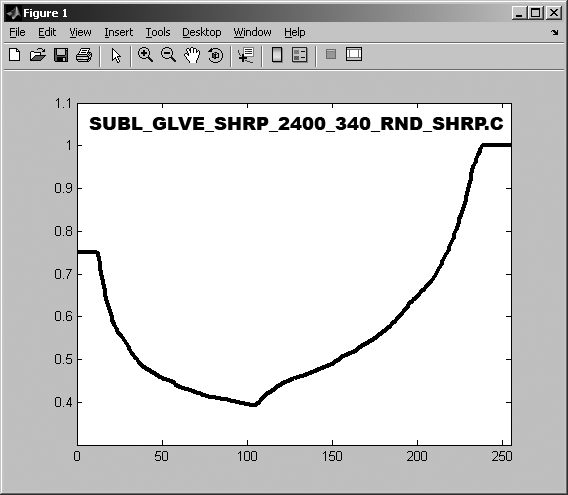The height and width of the screenshot is (495, 568).
Task: Save figure with the floppy disk icon
Action: (x=61, y=55)
